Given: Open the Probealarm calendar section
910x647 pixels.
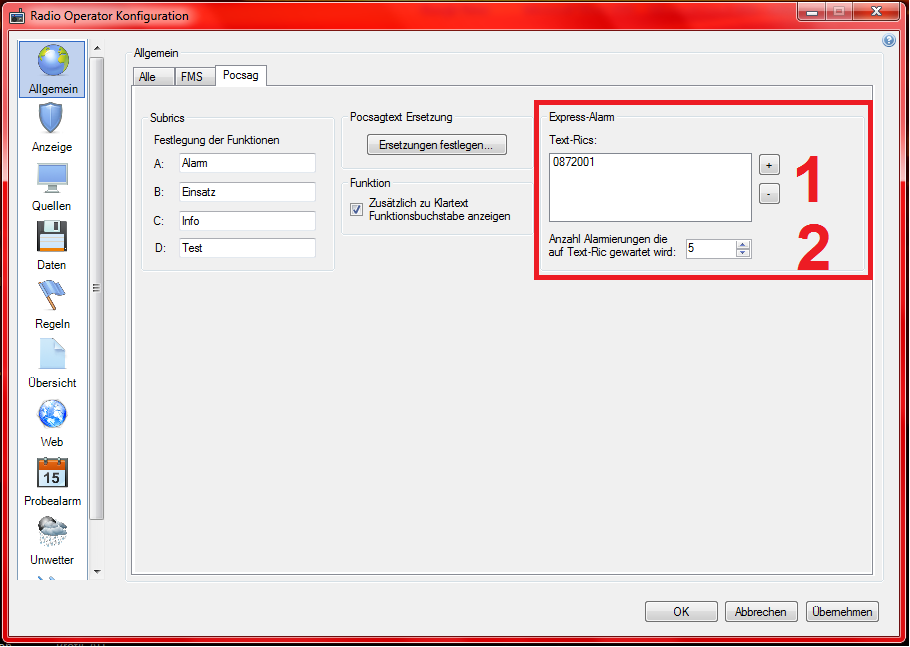Looking at the screenshot, I should tap(52, 482).
